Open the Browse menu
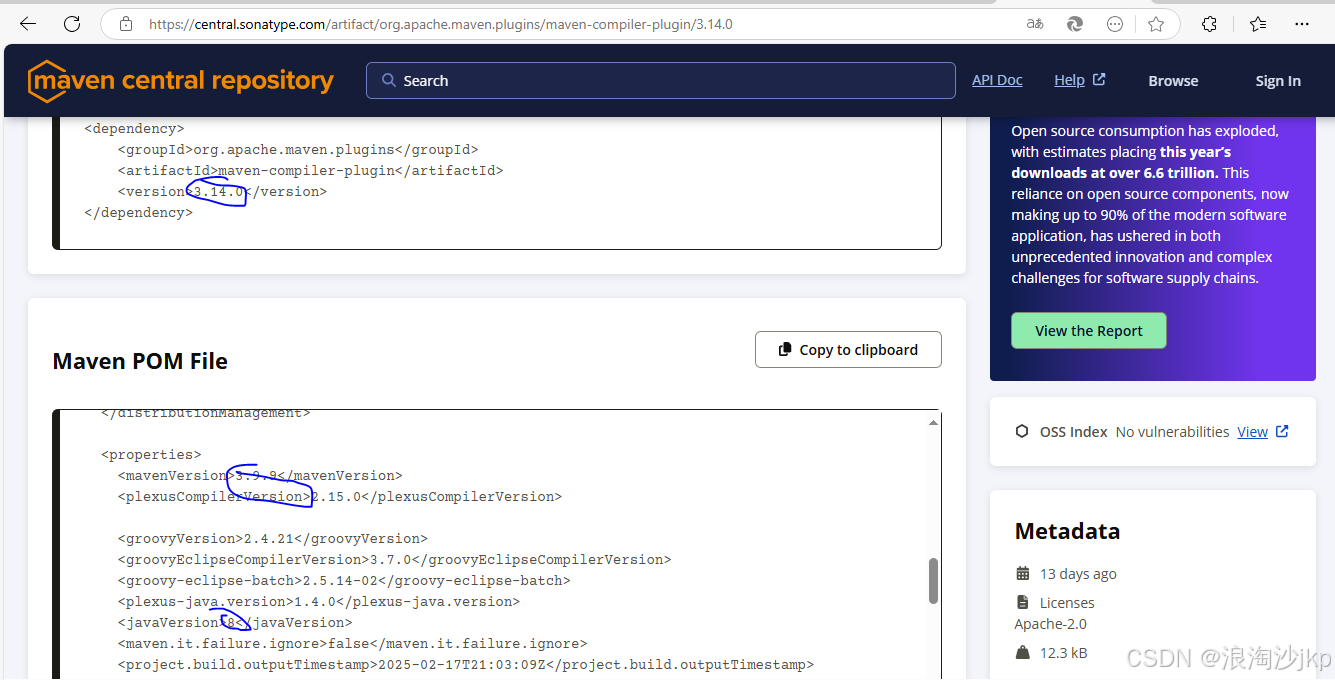 [1173, 81]
